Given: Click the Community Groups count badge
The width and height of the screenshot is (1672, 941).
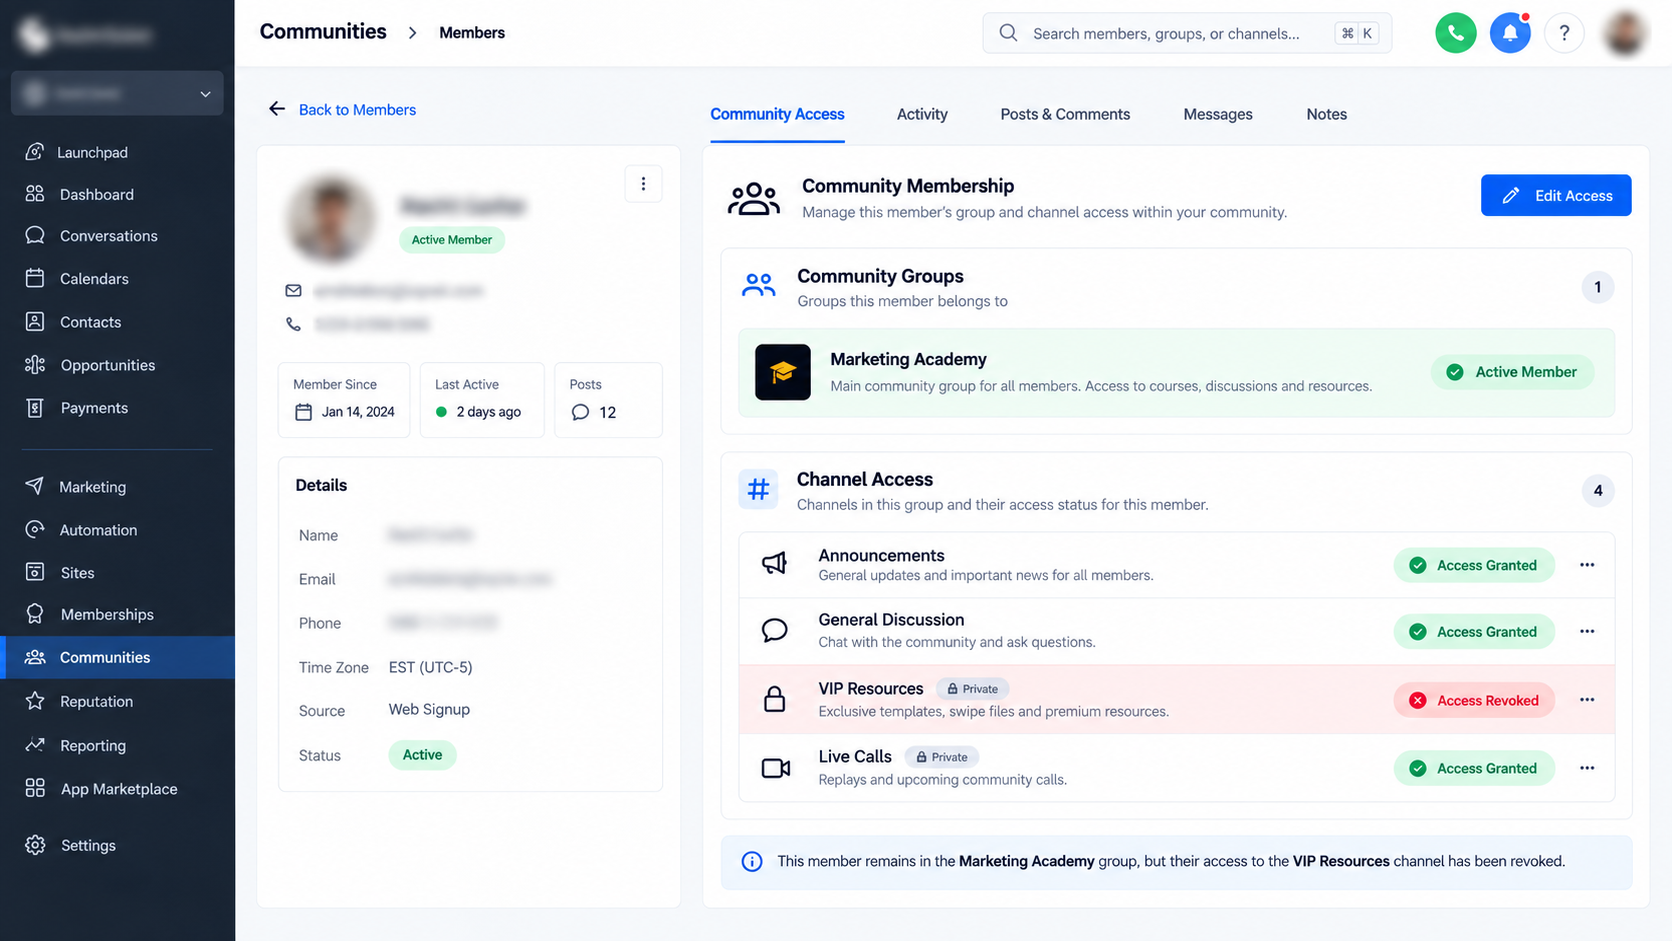Looking at the screenshot, I should (x=1598, y=288).
